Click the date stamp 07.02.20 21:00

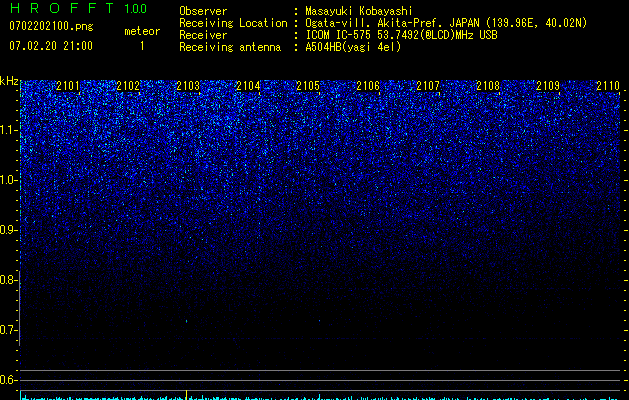51,46
